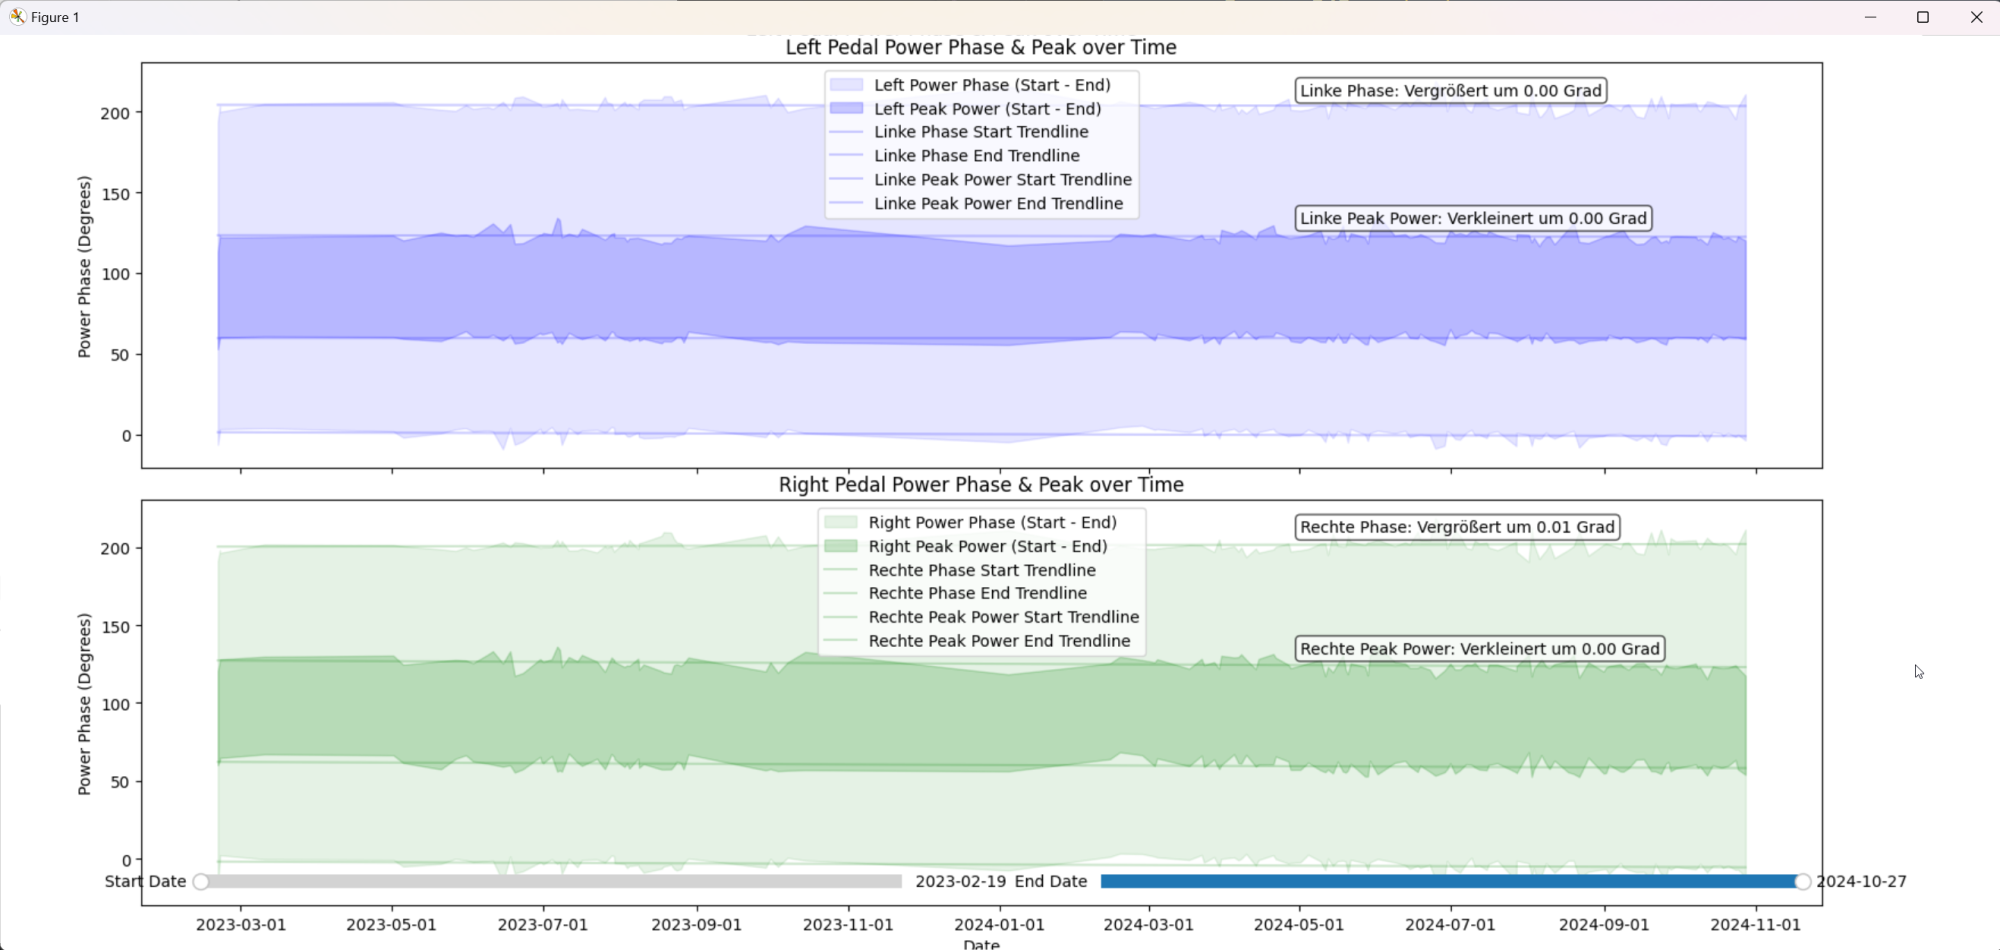The image size is (2000, 950).
Task: Click the 'End Date' slider label
Action: (x=1050, y=882)
